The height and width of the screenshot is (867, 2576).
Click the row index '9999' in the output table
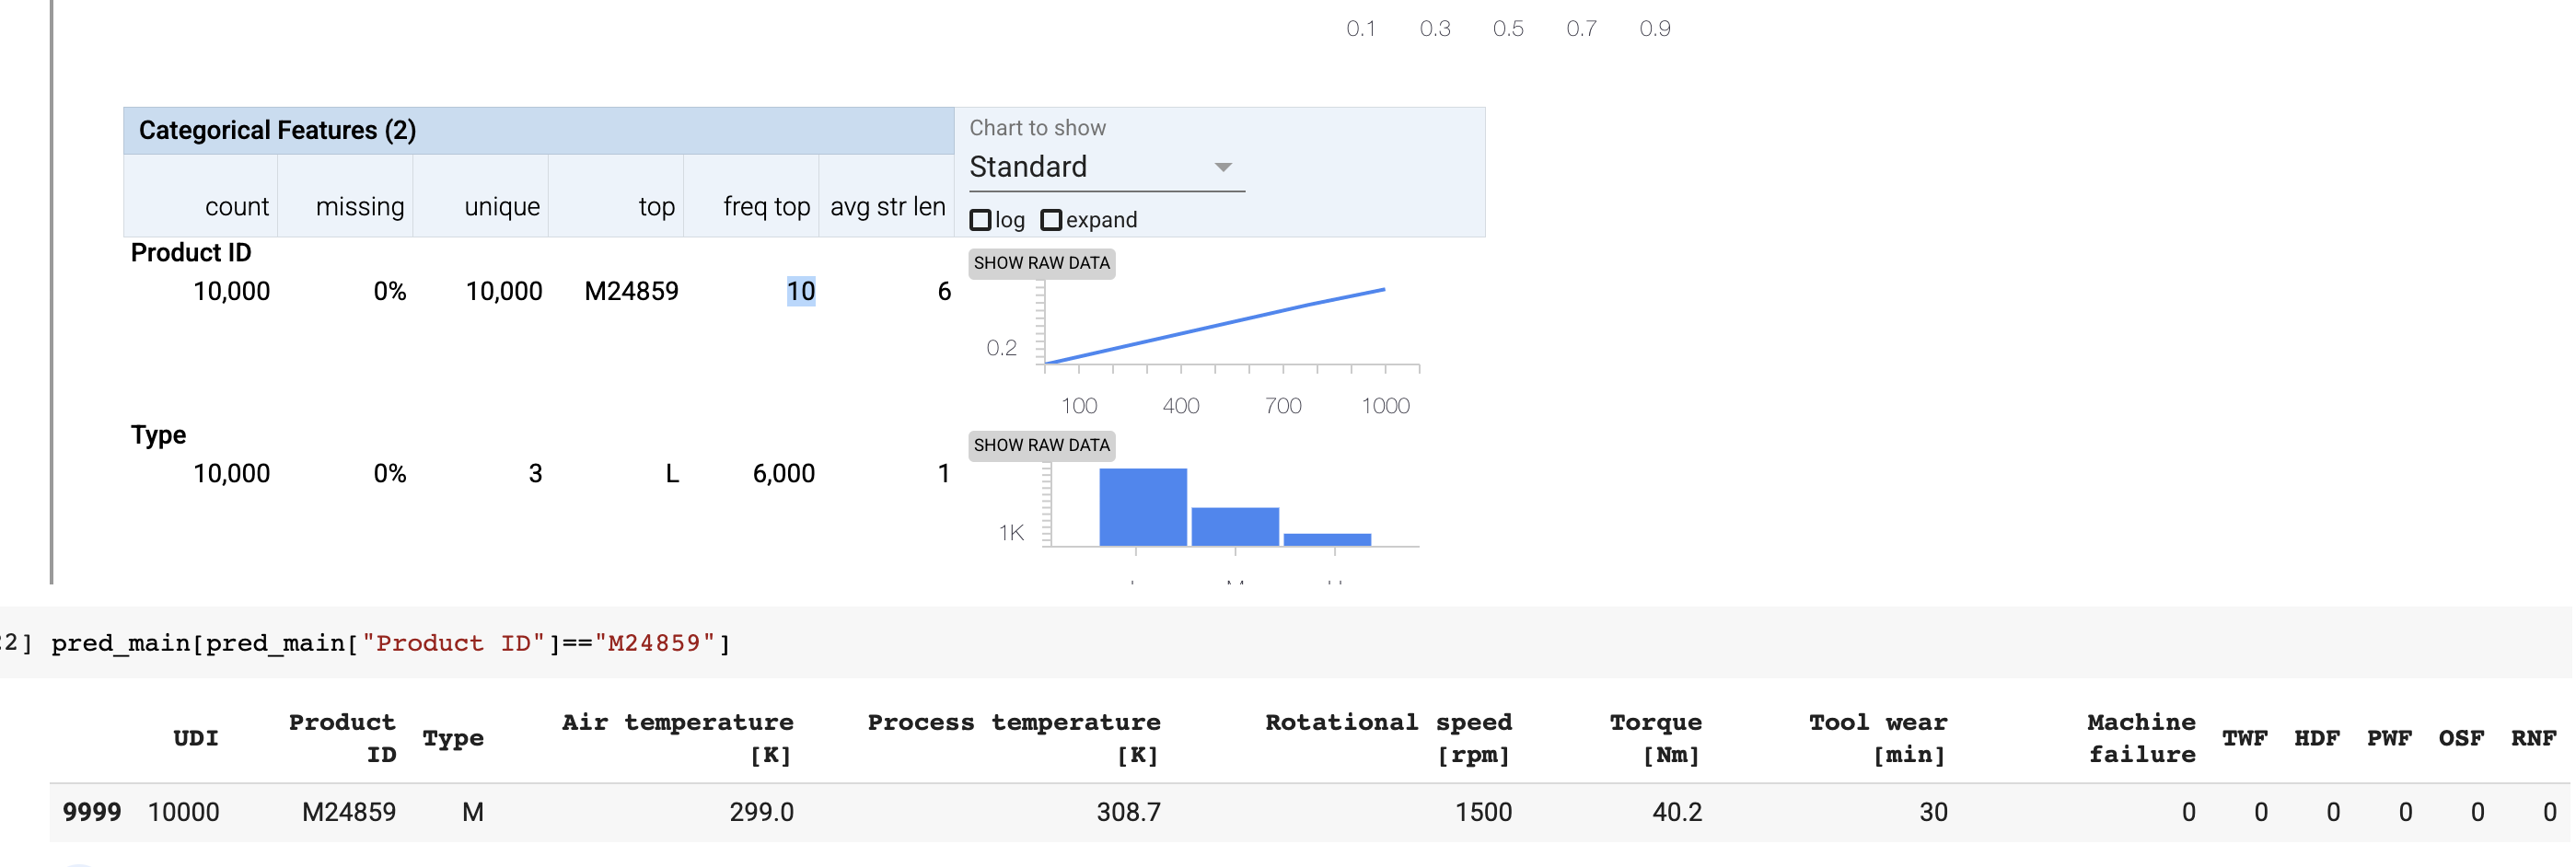(x=93, y=812)
